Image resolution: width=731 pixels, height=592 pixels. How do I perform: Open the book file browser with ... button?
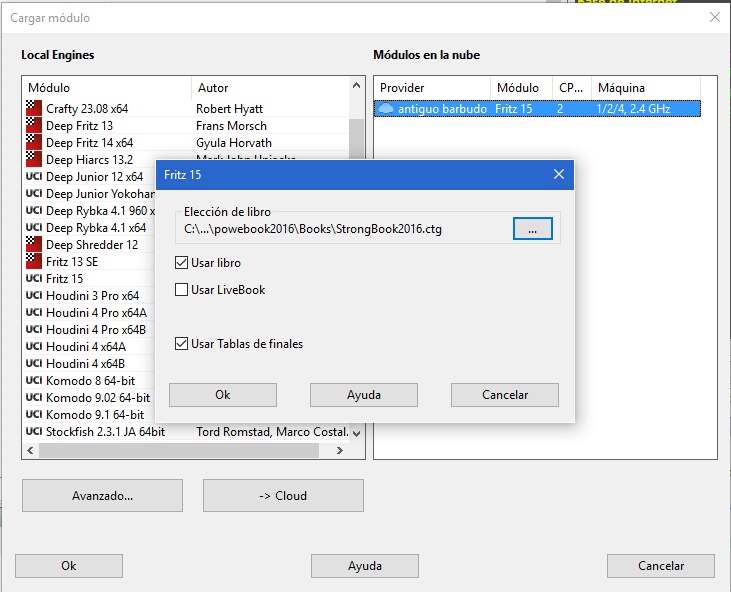pos(532,228)
